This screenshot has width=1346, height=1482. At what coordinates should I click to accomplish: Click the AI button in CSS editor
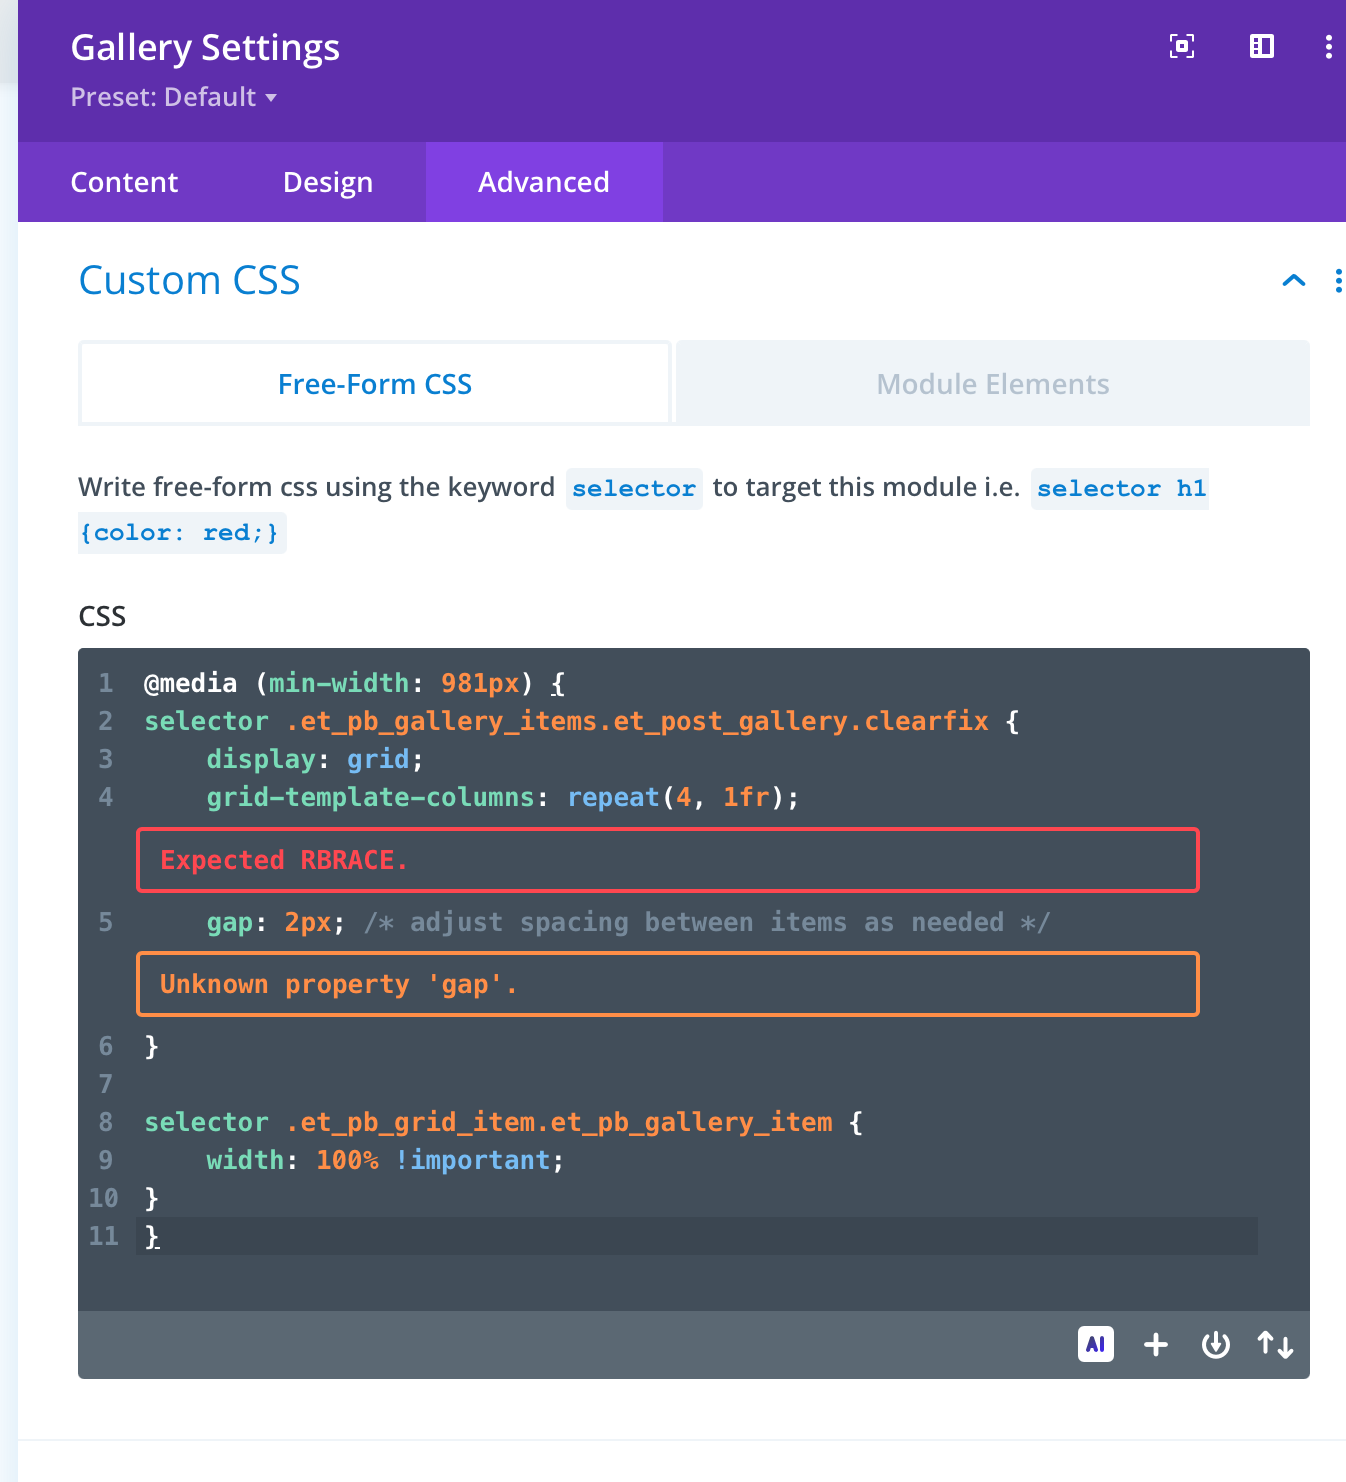pos(1095,1344)
